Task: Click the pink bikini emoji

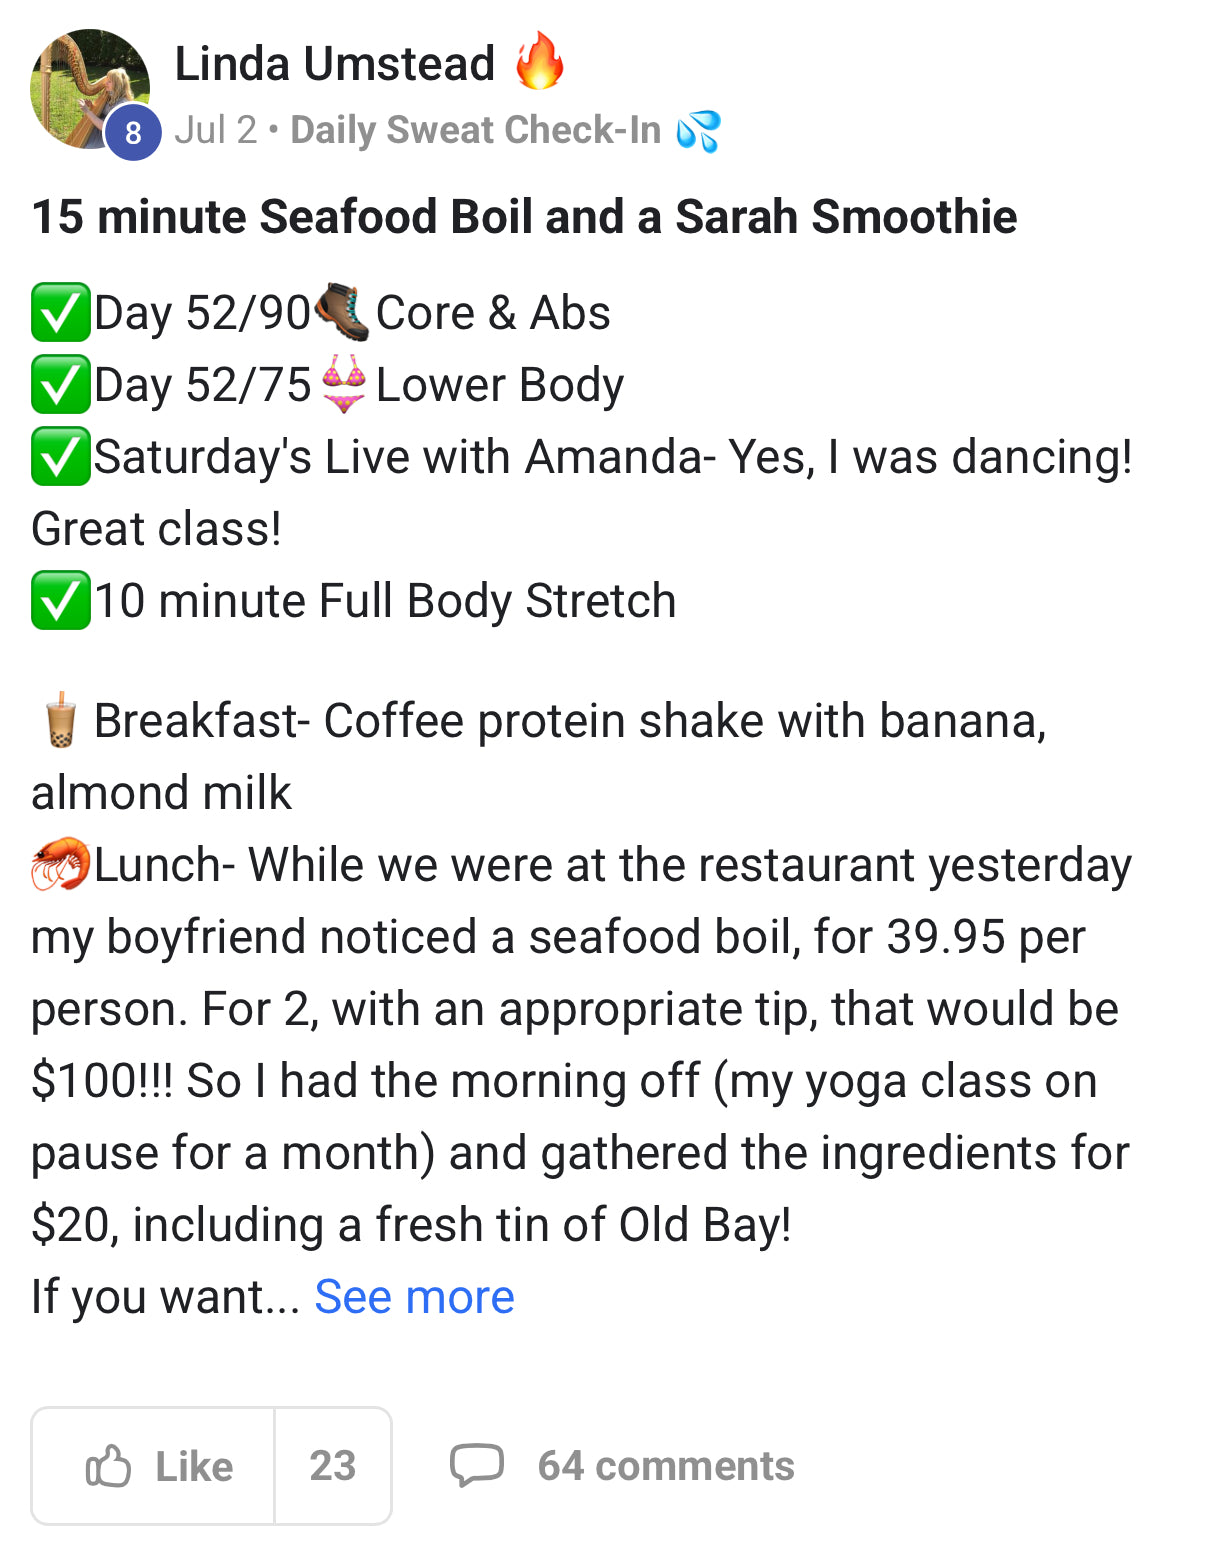Action: coord(343,385)
